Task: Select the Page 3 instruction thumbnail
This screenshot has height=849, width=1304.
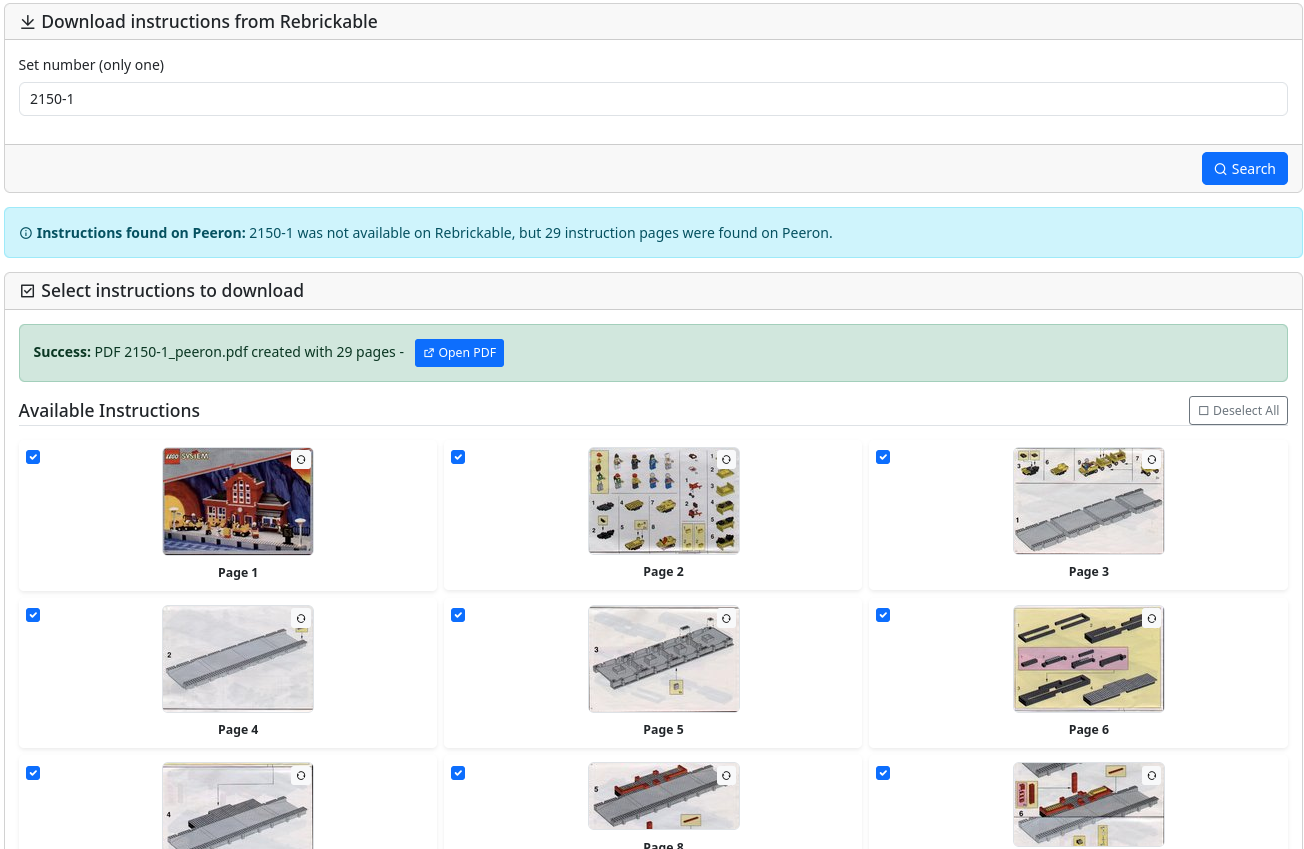Action: (1088, 502)
